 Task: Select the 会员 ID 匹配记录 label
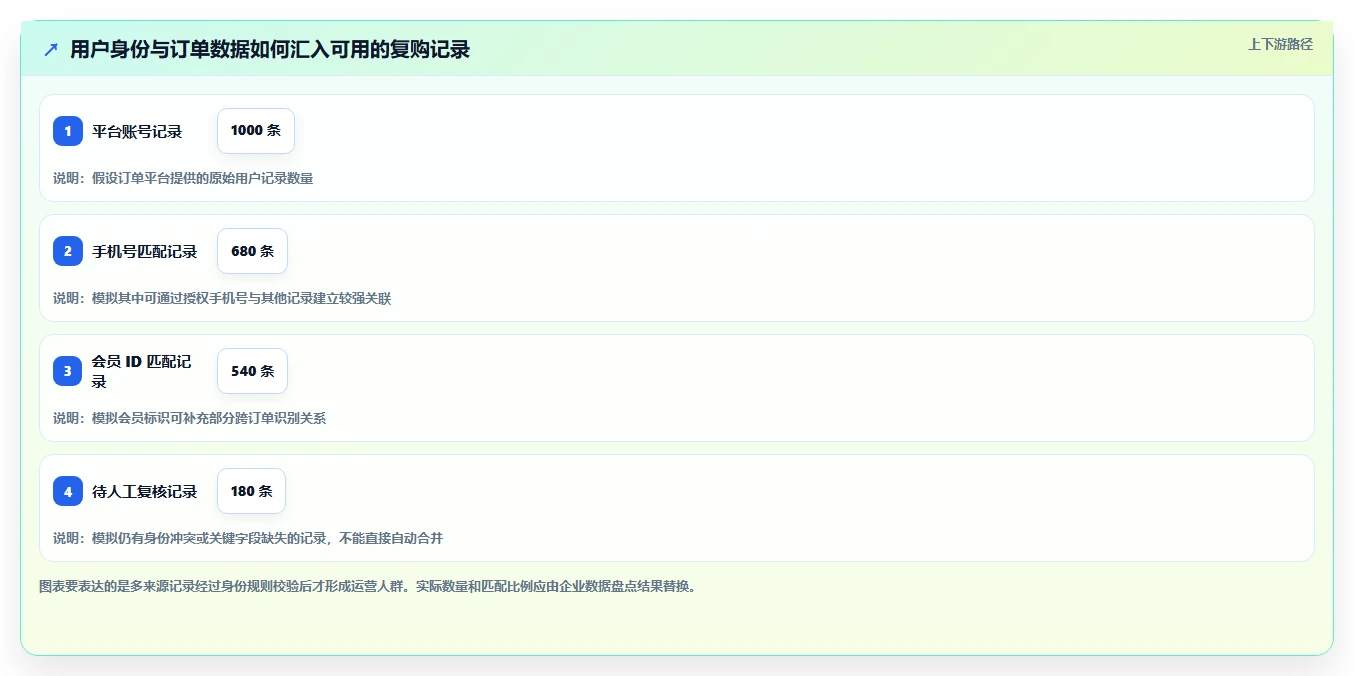coord(142,371)
